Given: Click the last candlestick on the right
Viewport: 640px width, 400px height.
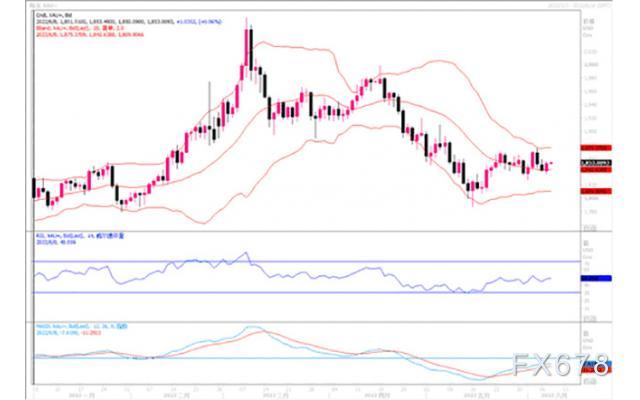Looking at the screenshot, I should click(x=547, y=167).
